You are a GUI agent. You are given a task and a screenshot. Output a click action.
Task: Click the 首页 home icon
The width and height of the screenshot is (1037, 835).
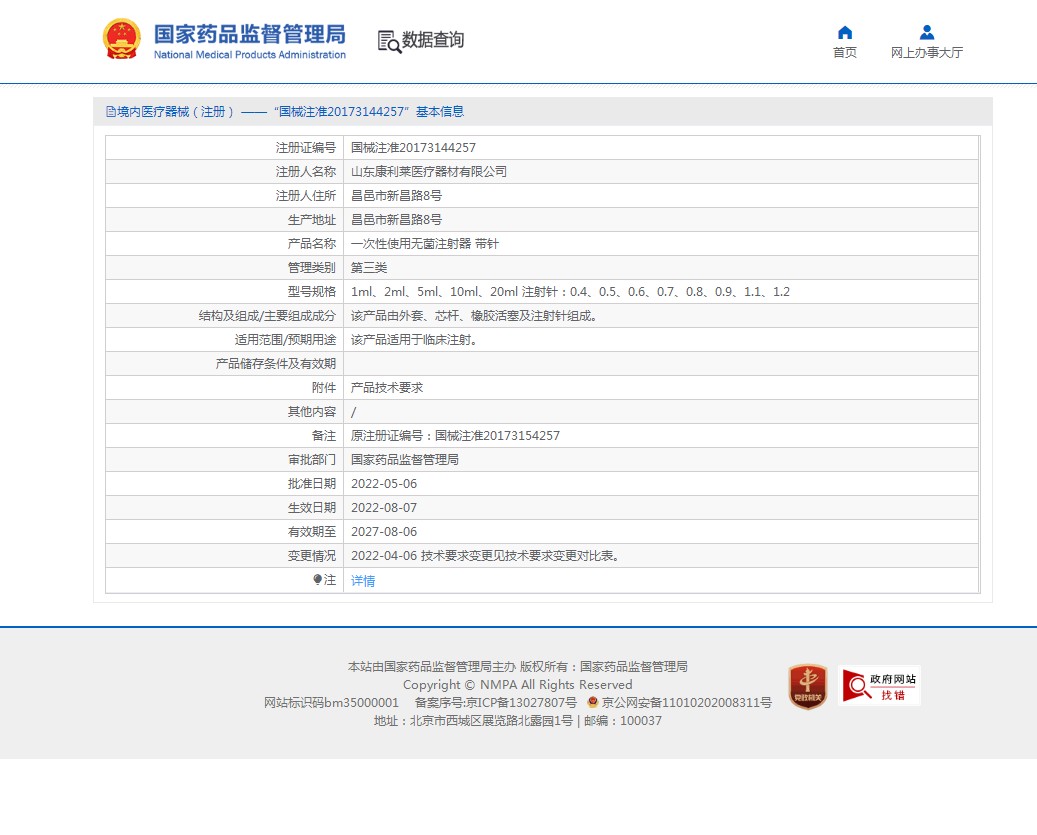coord(845,32)
